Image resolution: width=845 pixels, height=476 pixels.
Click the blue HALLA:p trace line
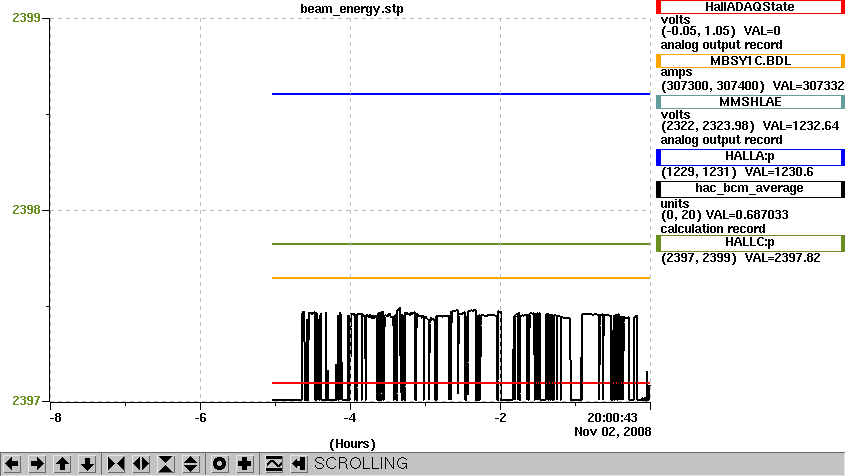pyautogui.click(x=461, y=94)
